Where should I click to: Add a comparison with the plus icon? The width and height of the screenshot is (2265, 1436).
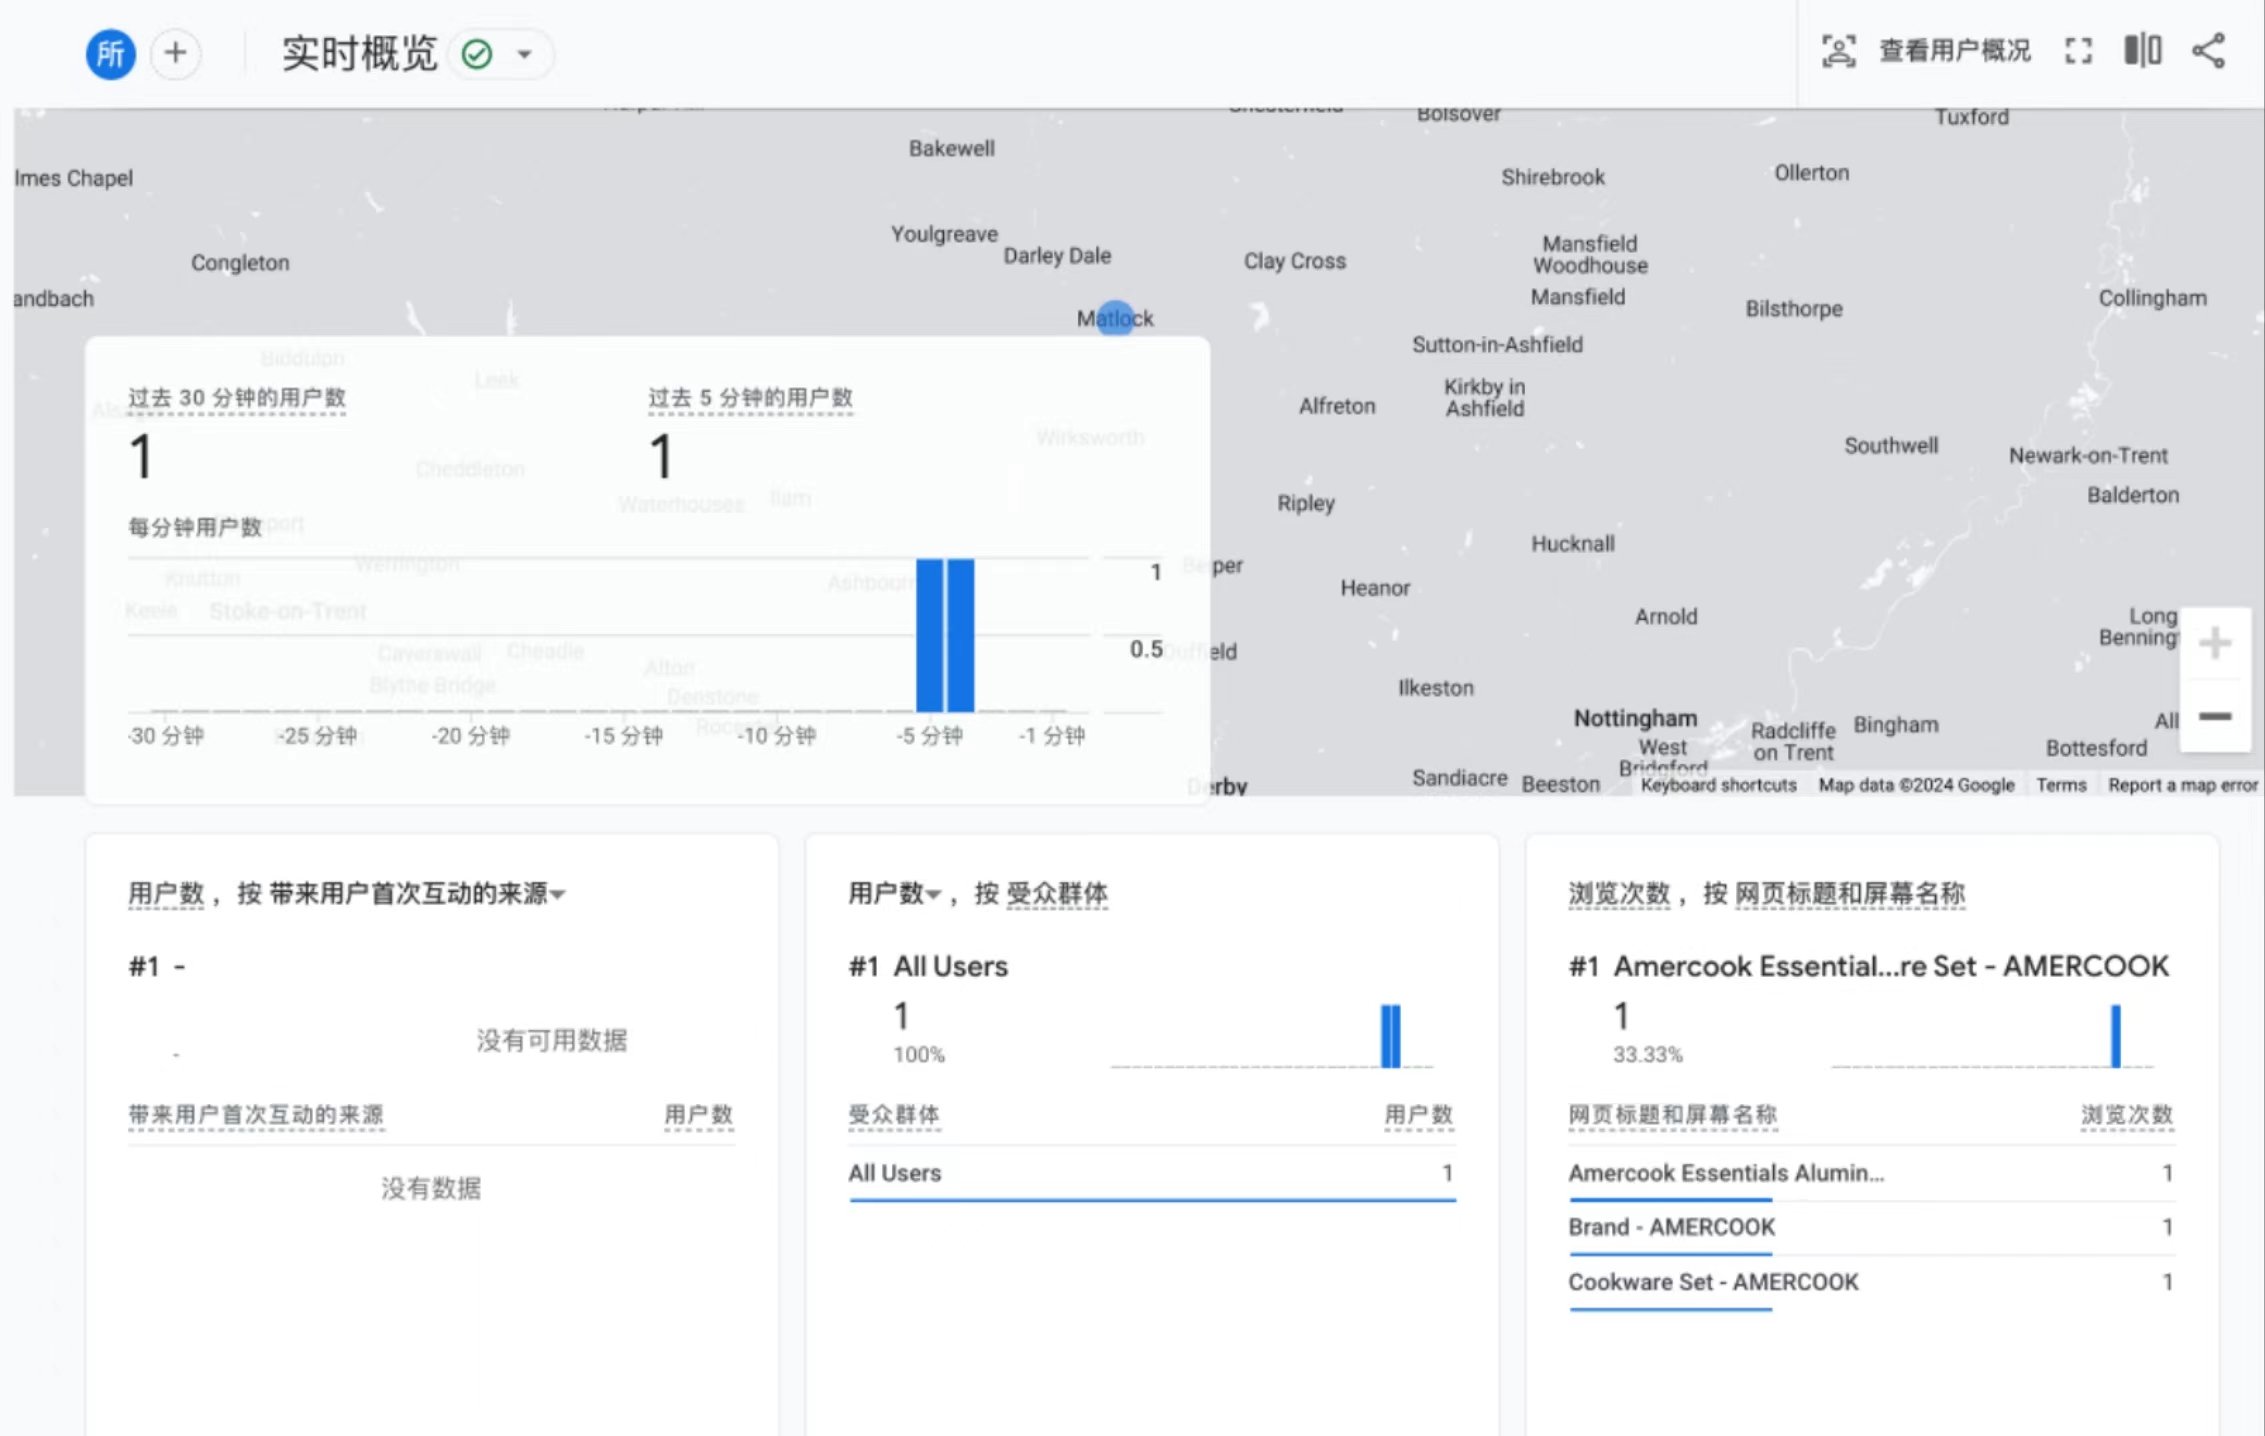coord(176,53)
